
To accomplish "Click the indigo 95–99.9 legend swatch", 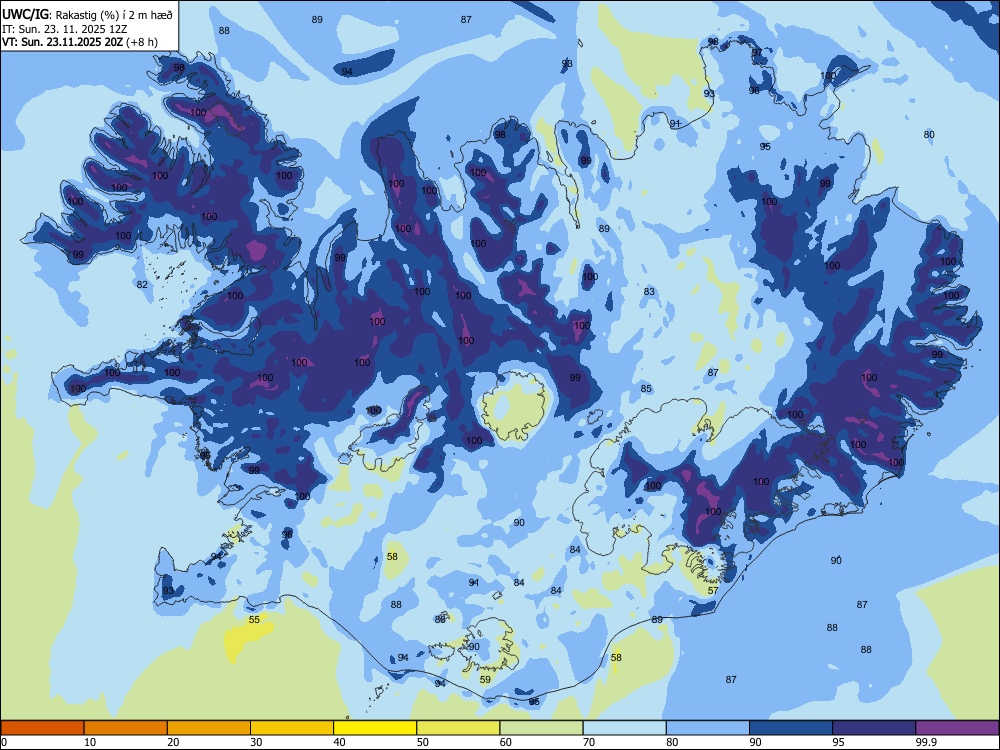I will [x=874, y=728].
